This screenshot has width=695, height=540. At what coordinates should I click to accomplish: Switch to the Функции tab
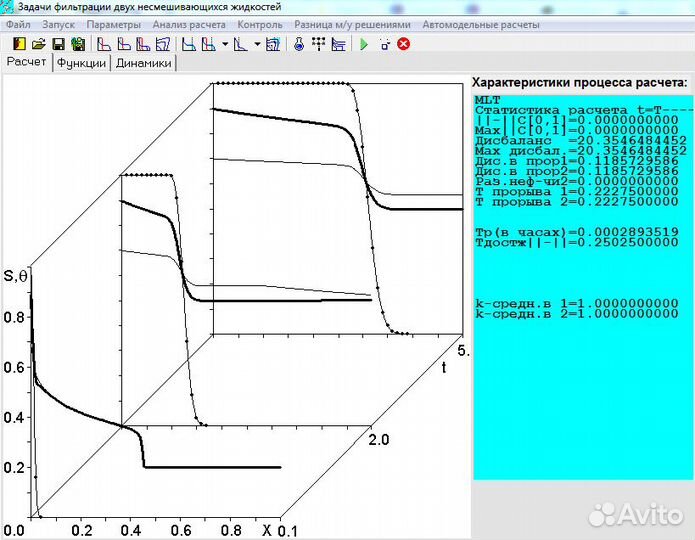pyautogui.click(x=82, y=63)
